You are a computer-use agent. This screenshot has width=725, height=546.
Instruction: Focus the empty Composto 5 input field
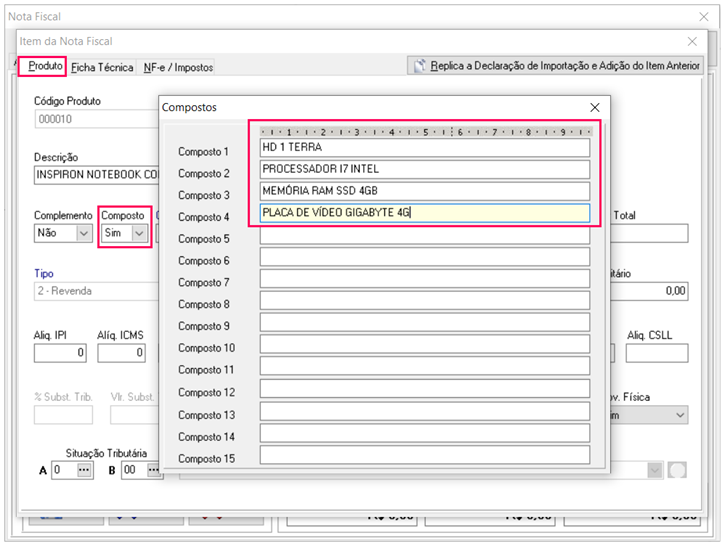(424, 238)
